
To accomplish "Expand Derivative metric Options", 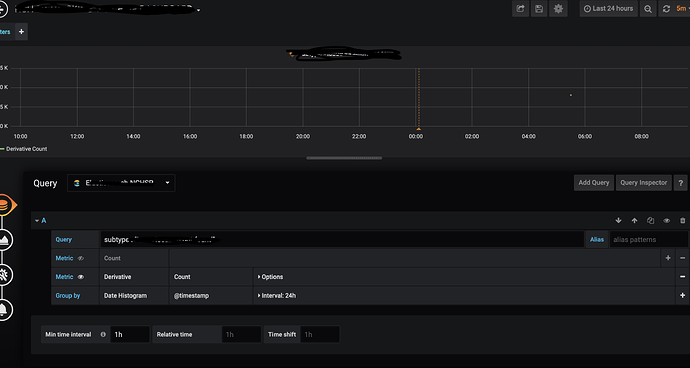I will point(270,277).
